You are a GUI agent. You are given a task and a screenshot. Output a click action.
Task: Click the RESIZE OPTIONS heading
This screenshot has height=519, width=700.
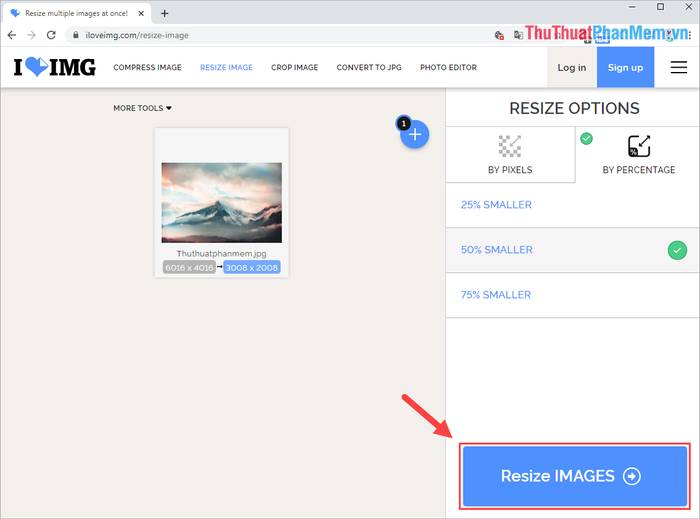tap(574, 108)
